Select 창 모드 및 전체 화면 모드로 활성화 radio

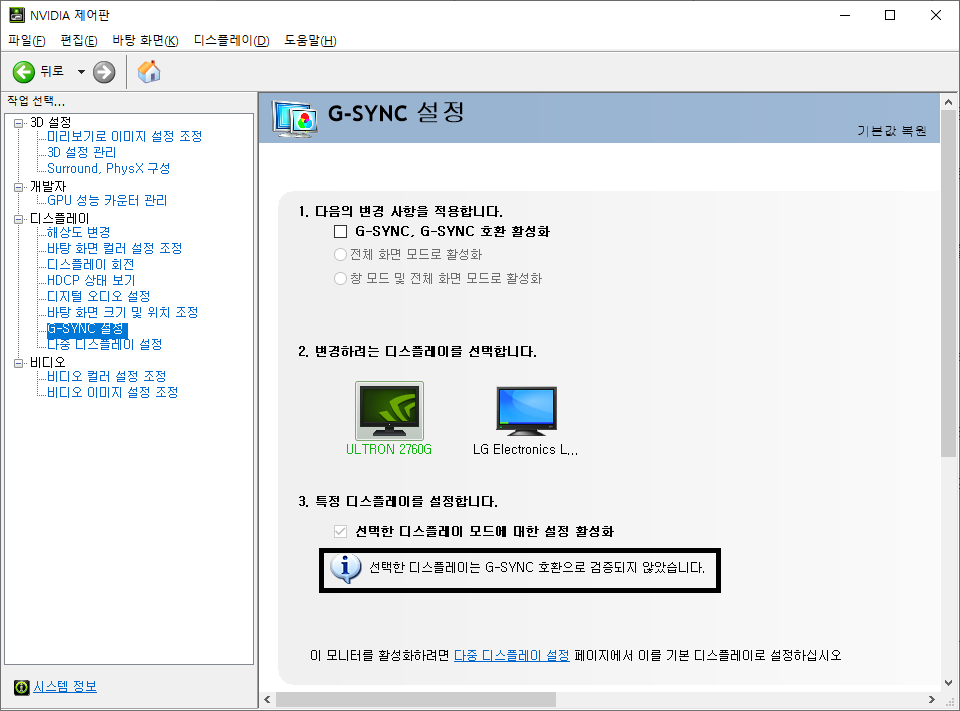point(340,279)
